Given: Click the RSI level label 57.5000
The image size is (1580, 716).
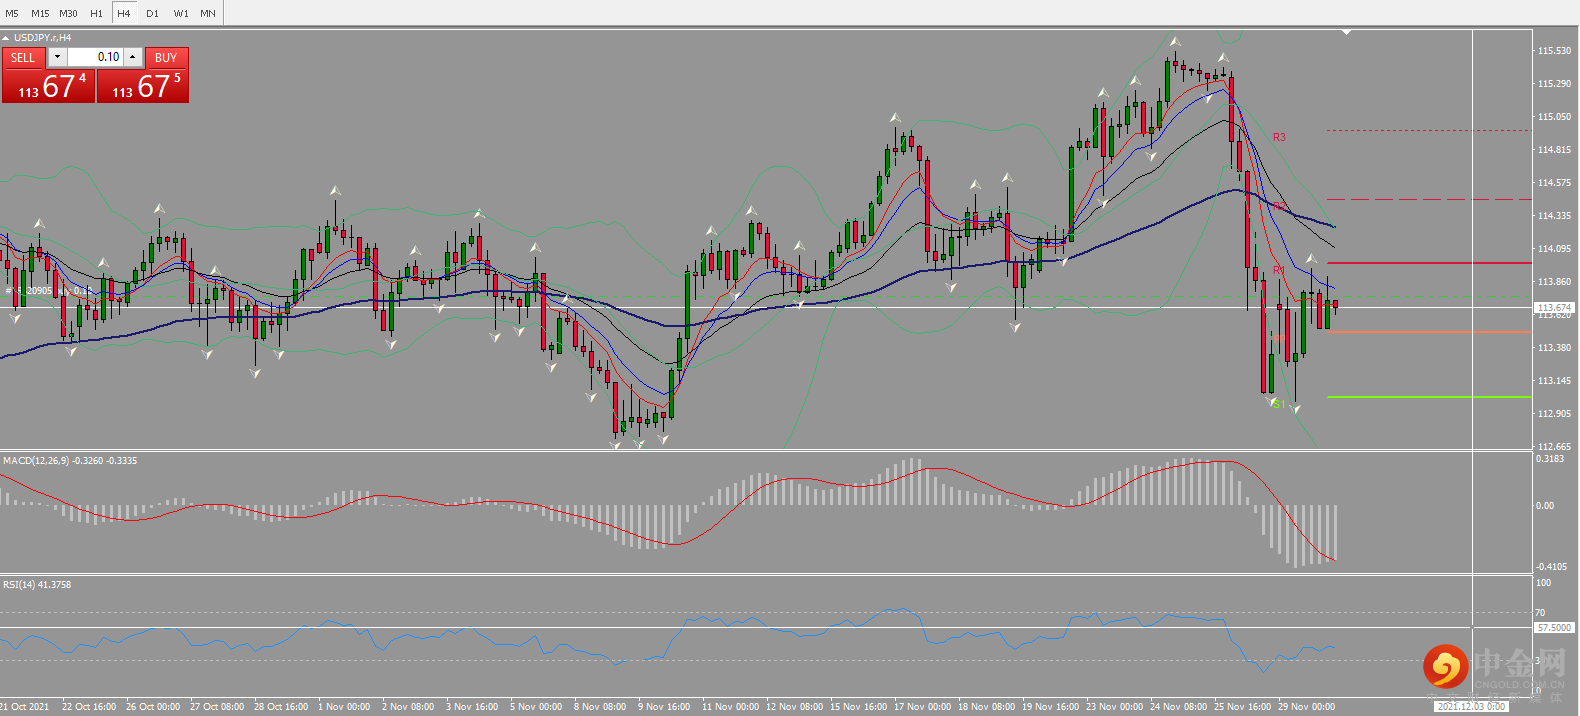Looking at the screenshot, I should (1554, 628).
